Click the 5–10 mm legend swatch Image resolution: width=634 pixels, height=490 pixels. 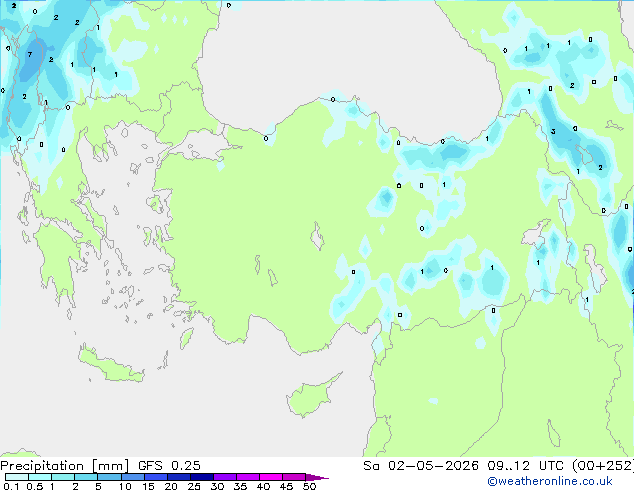click(109, 477)
